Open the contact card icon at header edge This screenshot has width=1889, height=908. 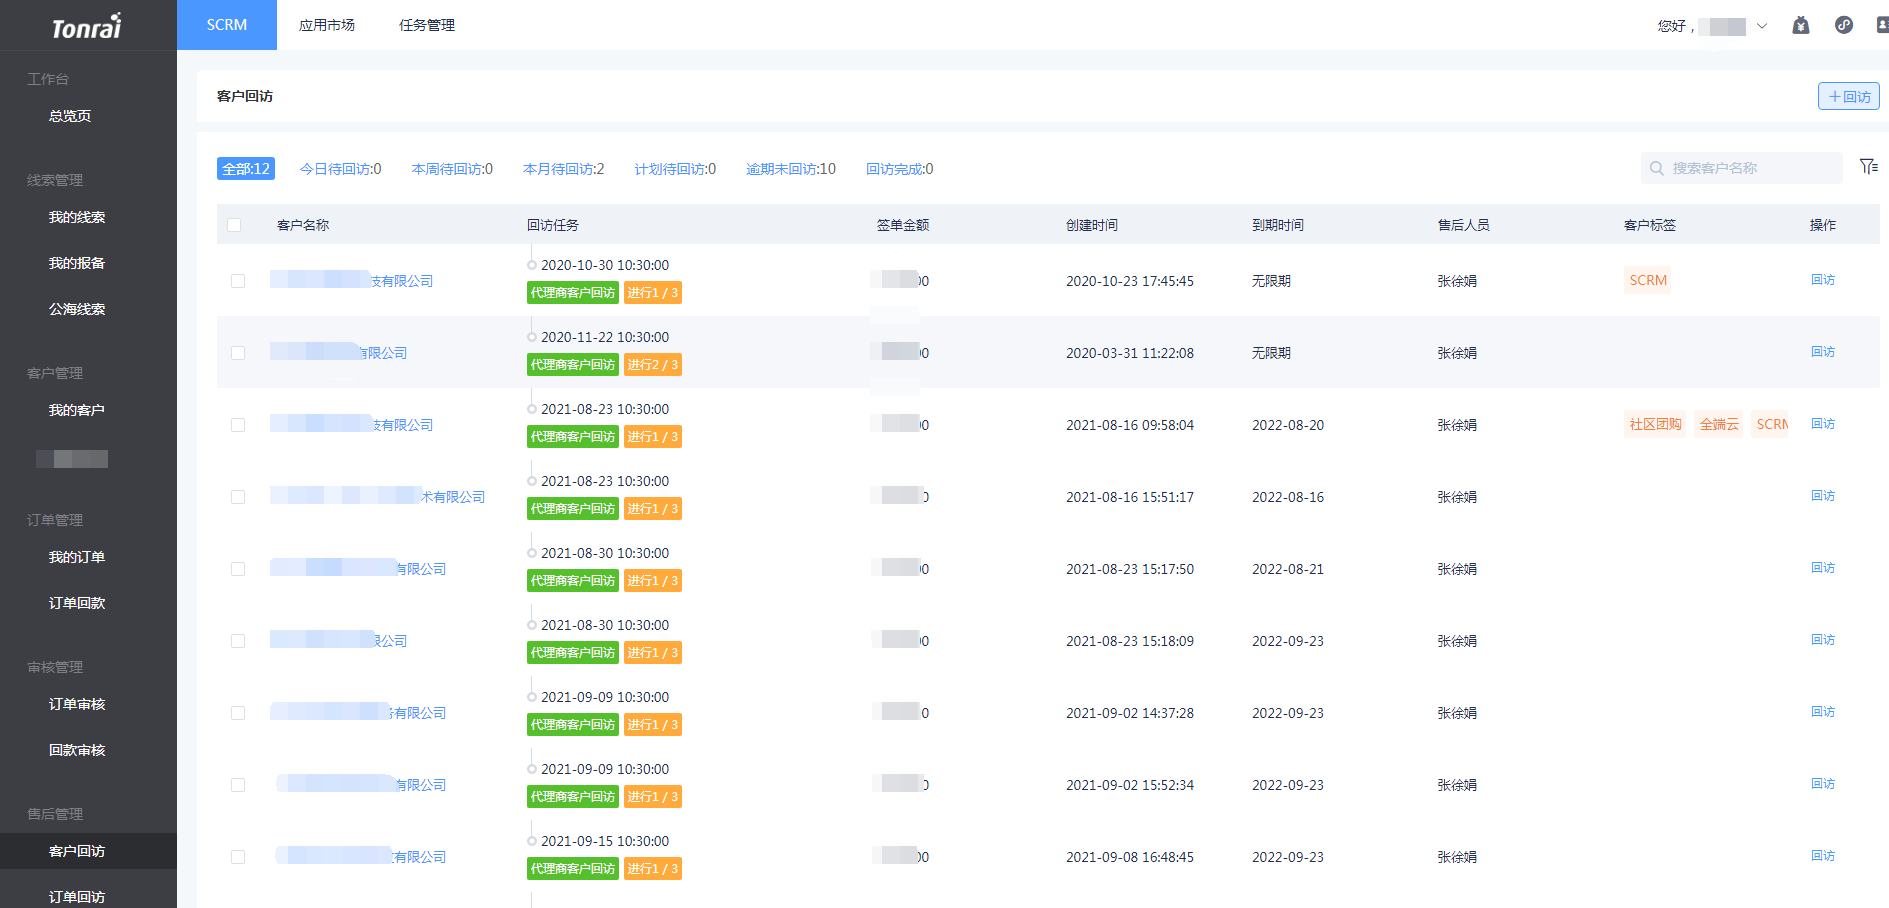(x=1882, y=25)
